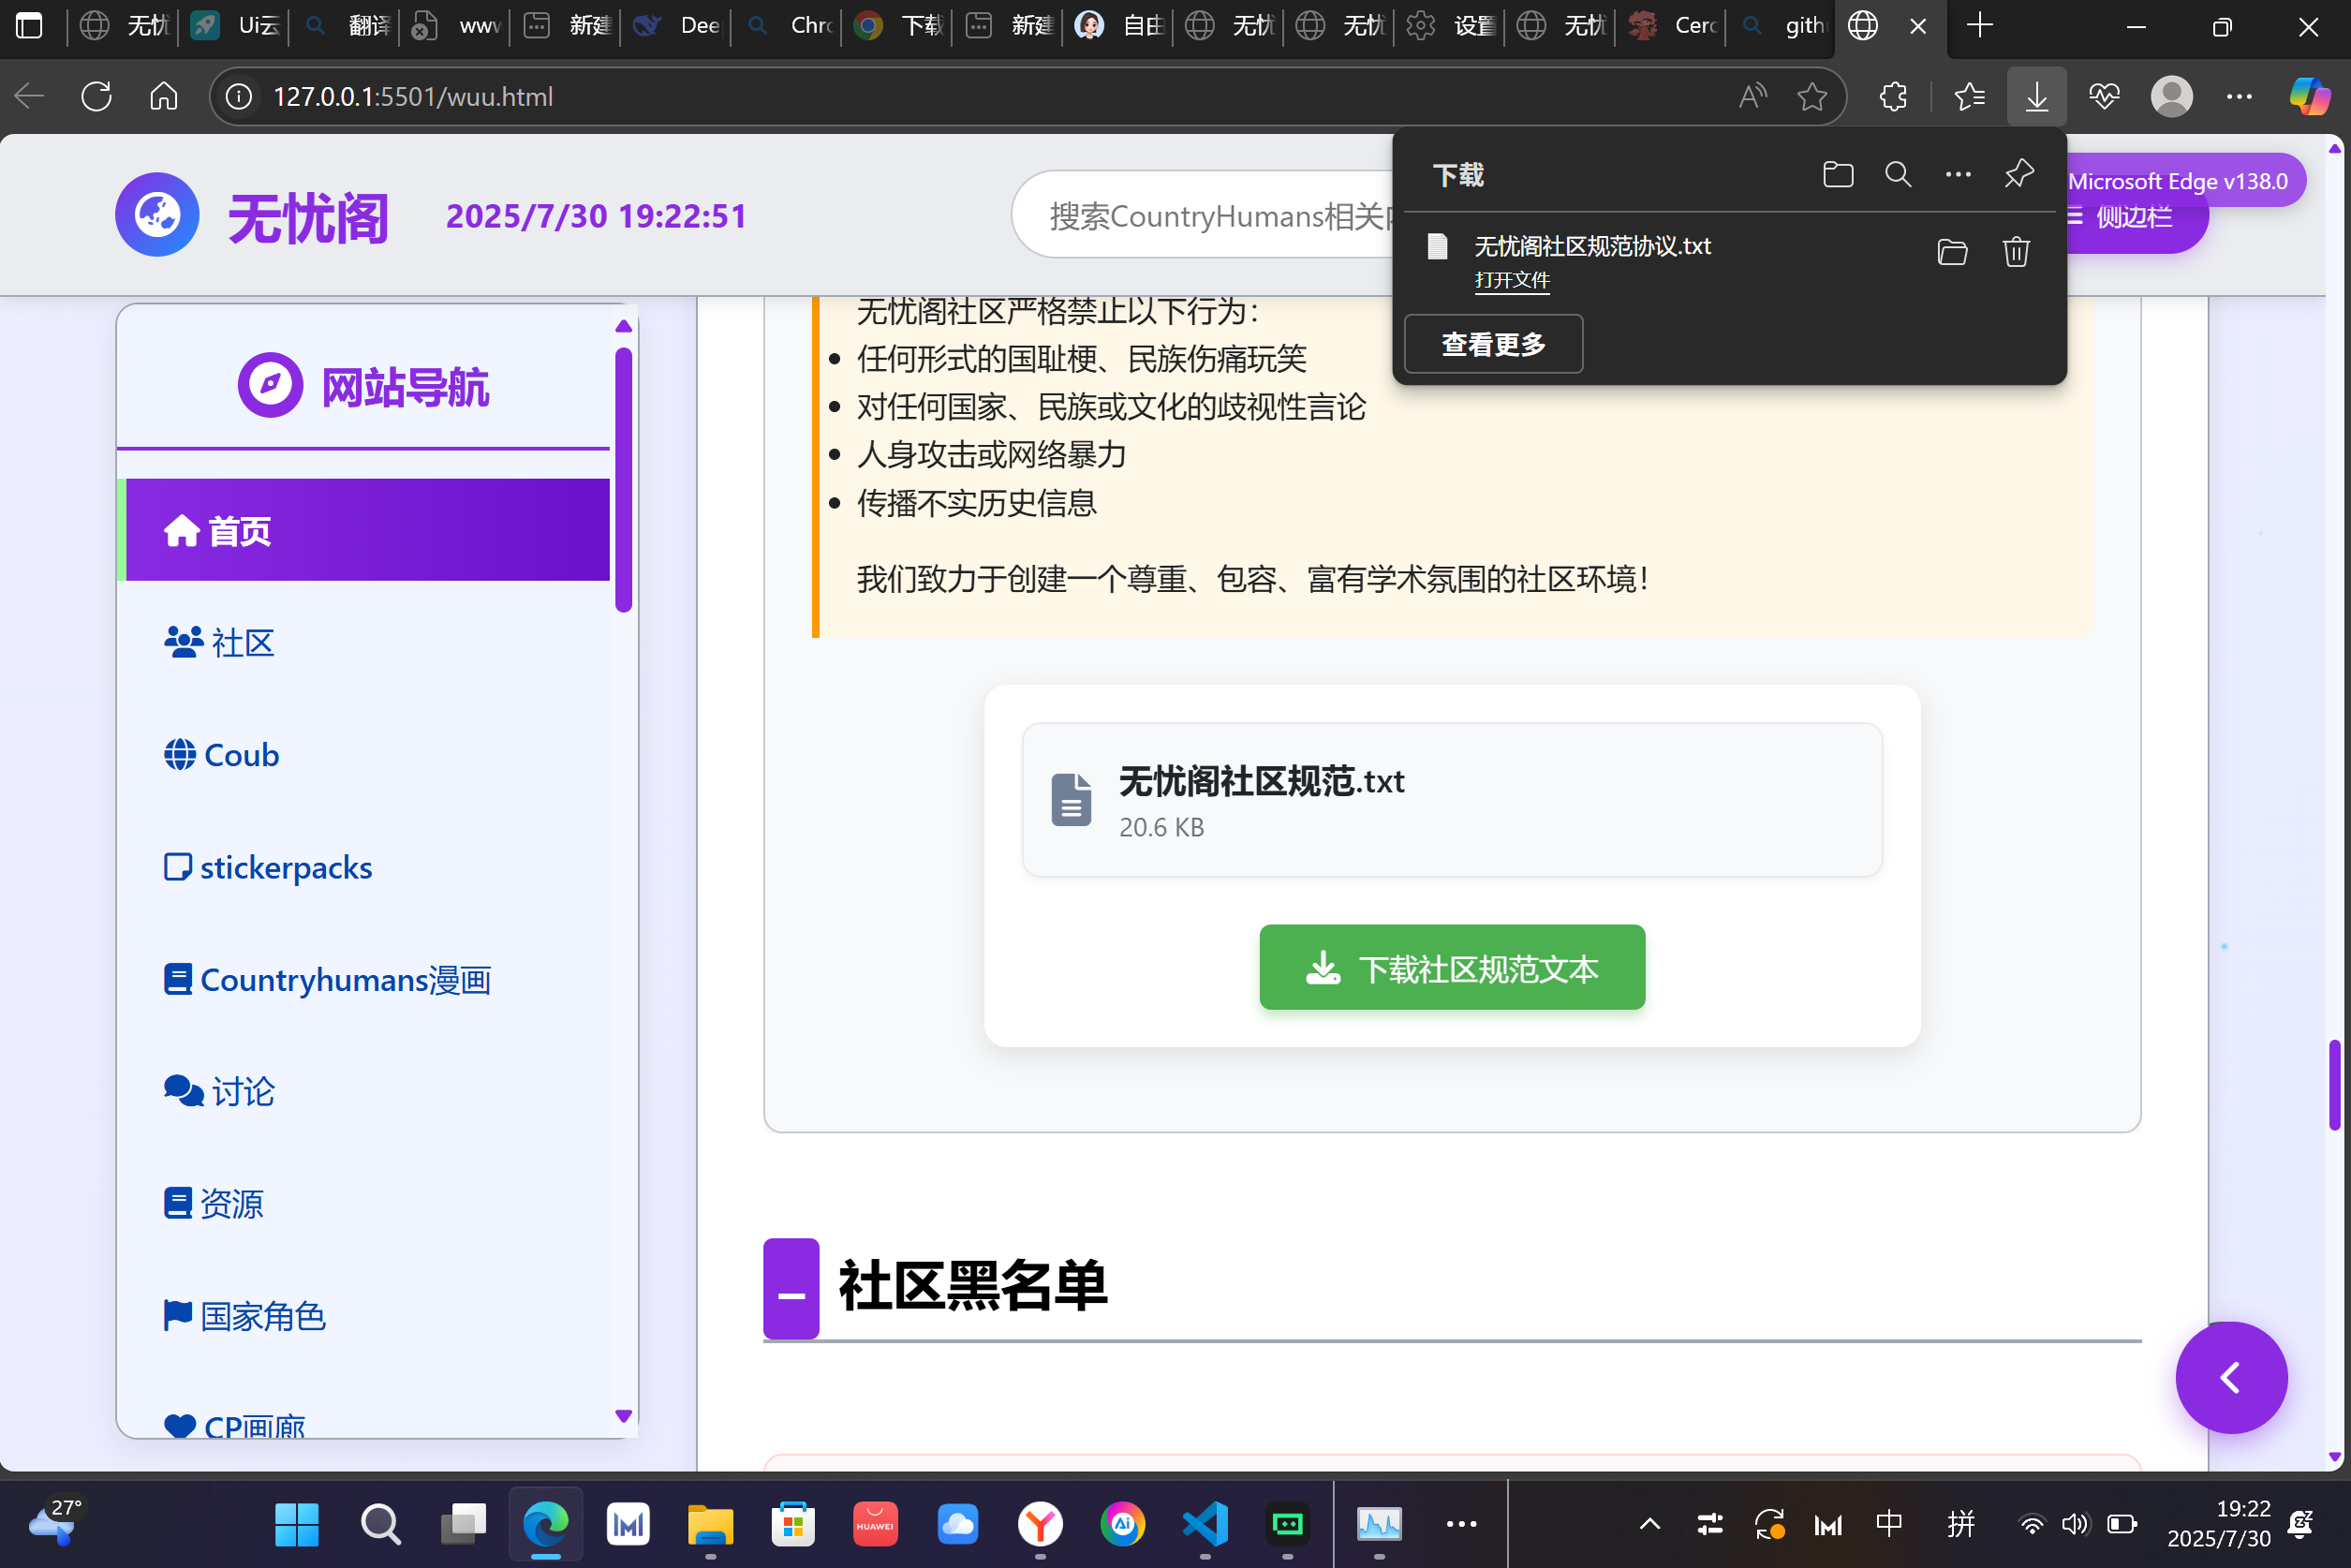The image size is (2351, 1568).
Task: Open the user profile avatar
Action: click(2171, 97)
